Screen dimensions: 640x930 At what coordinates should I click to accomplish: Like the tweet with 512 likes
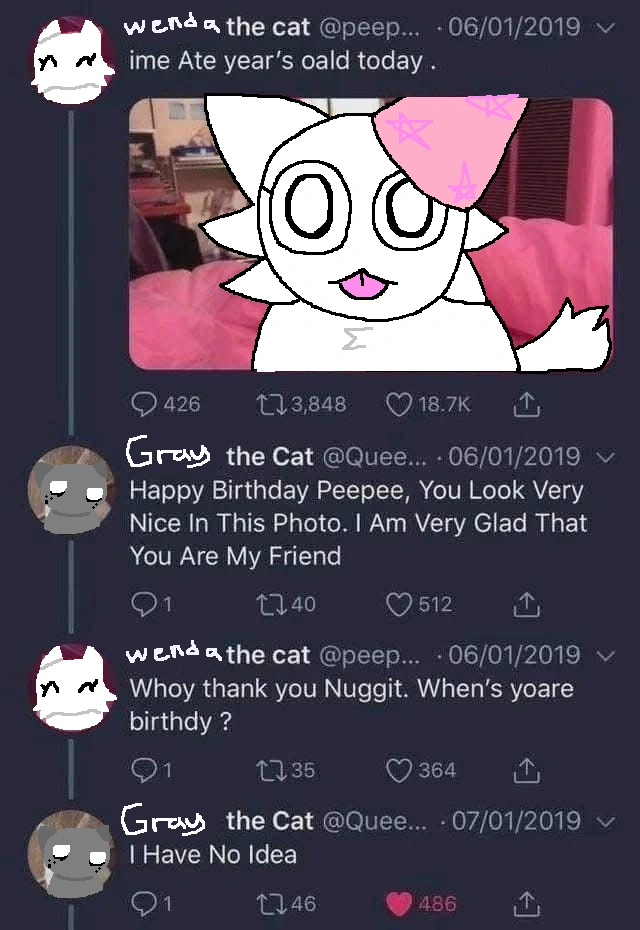399,604
